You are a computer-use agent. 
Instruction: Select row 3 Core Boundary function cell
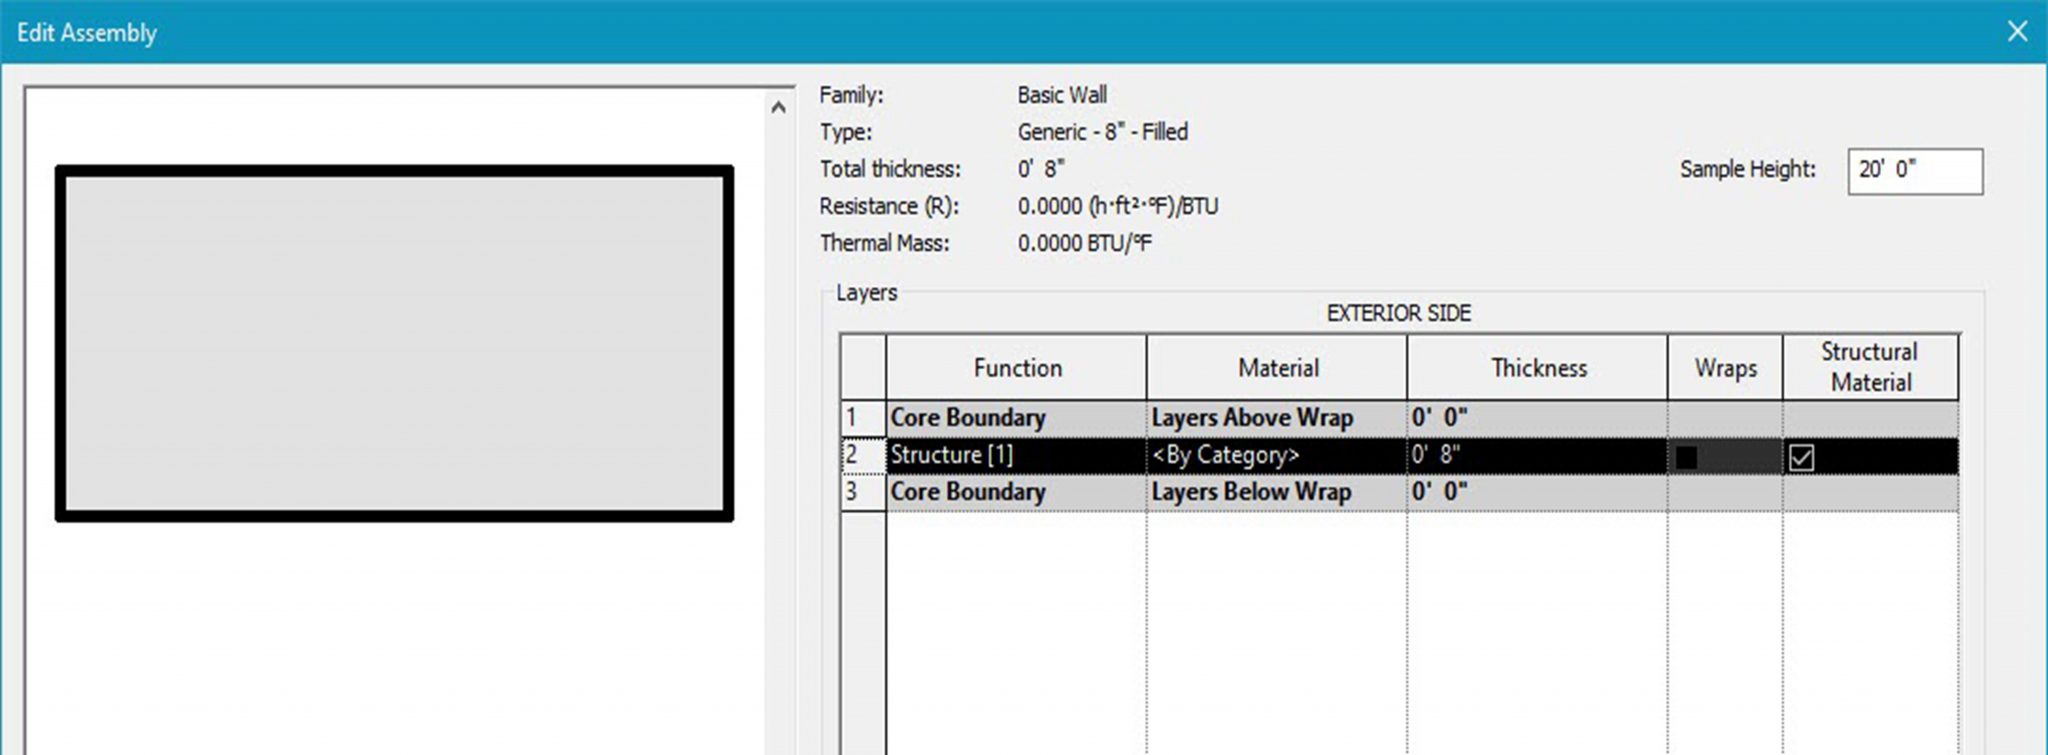click(1016, 492)
